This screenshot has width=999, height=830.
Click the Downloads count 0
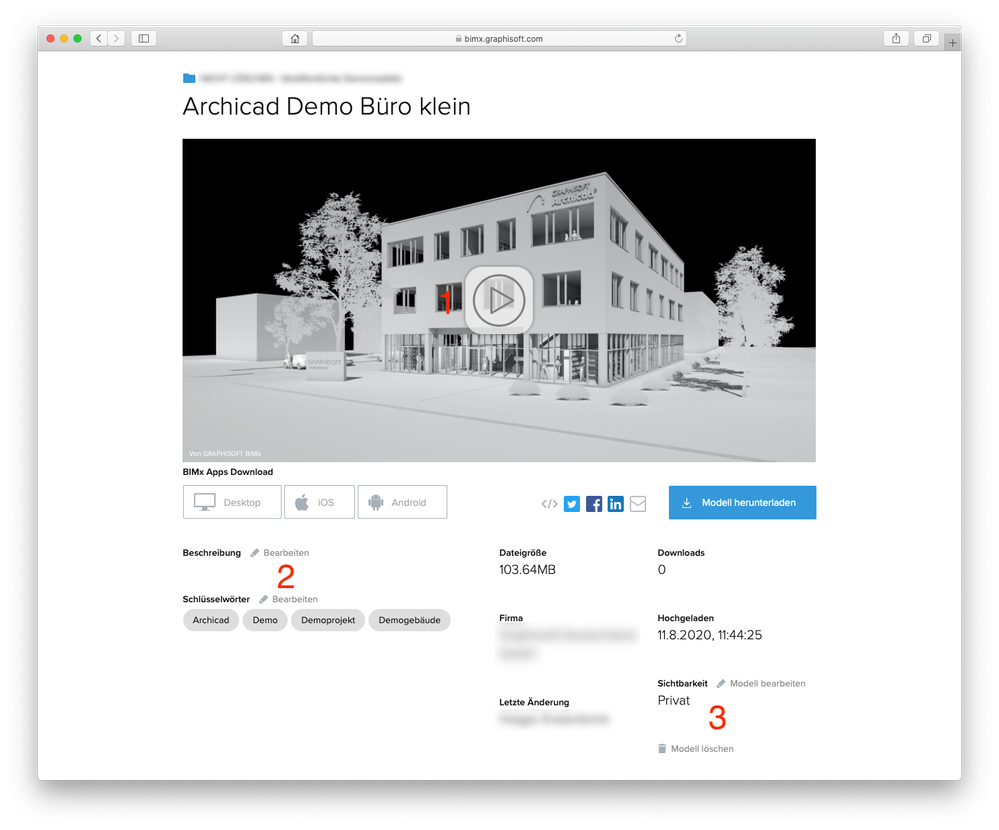[x=662, y=570]
